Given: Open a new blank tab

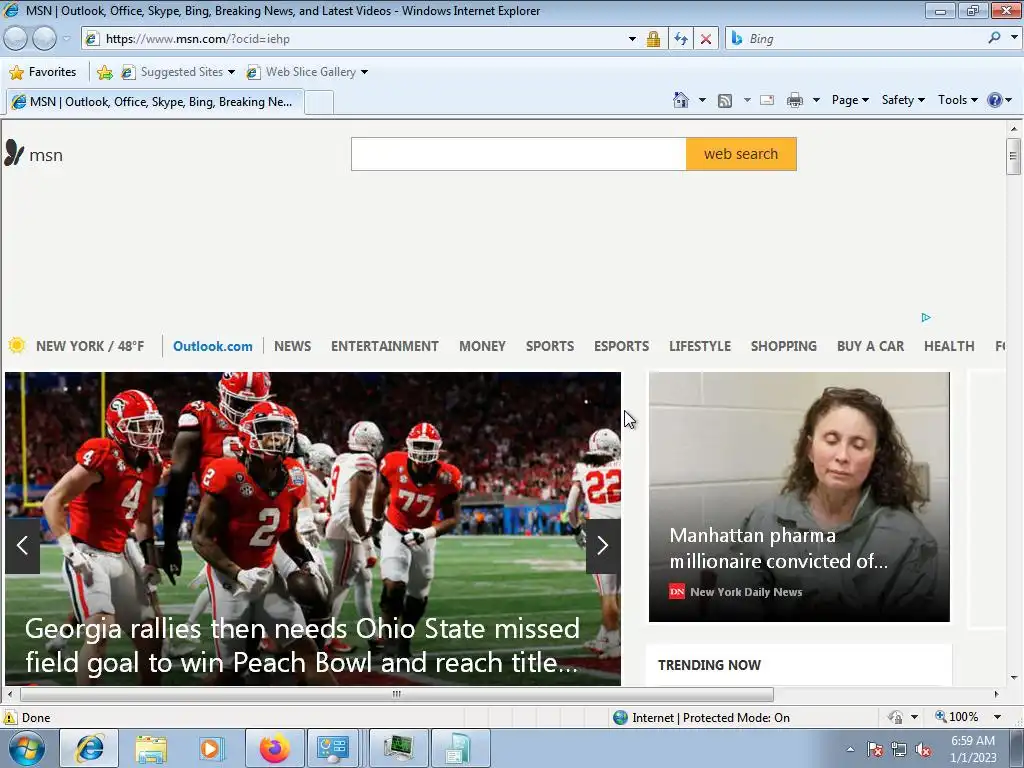Looking at the screenshot, I should [x=319, y=103].
